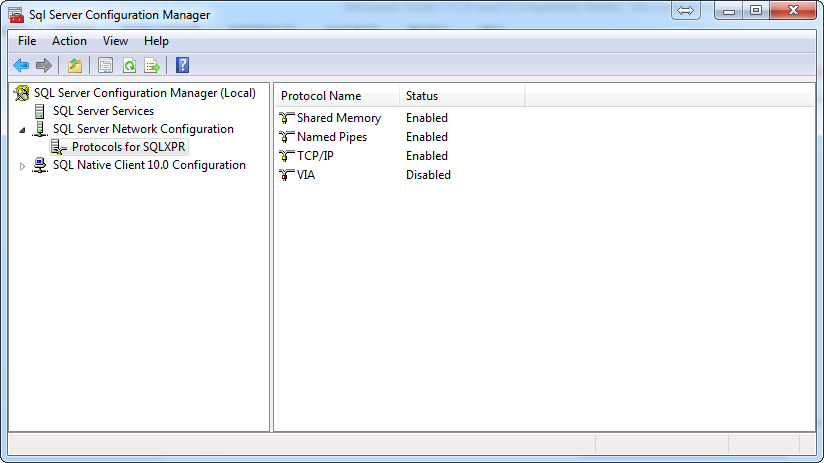
Task: Click Enabled status of Shared Memory
Action: 427,118
